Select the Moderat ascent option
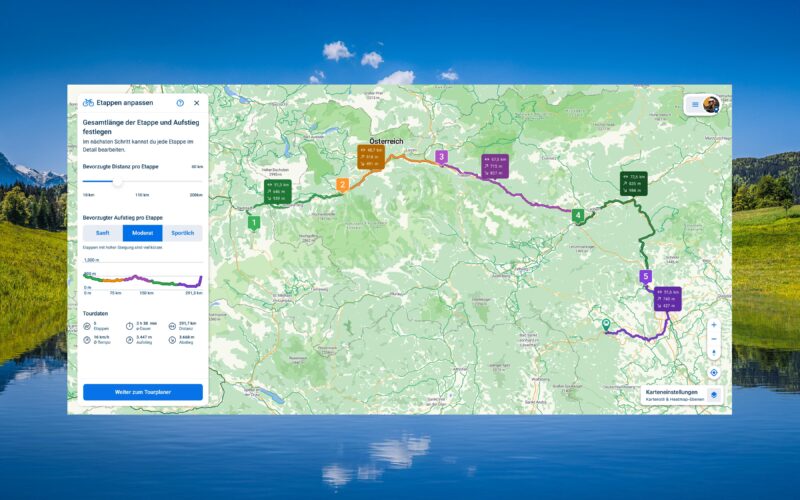This screenshot has width=800, height=500. [142, 233]
